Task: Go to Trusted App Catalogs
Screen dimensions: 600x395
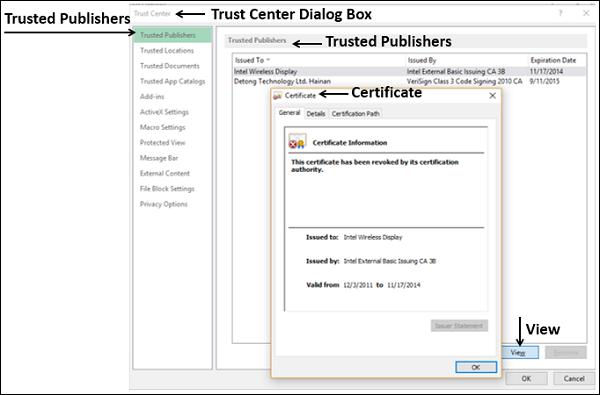Action: [x=173, y=81]
